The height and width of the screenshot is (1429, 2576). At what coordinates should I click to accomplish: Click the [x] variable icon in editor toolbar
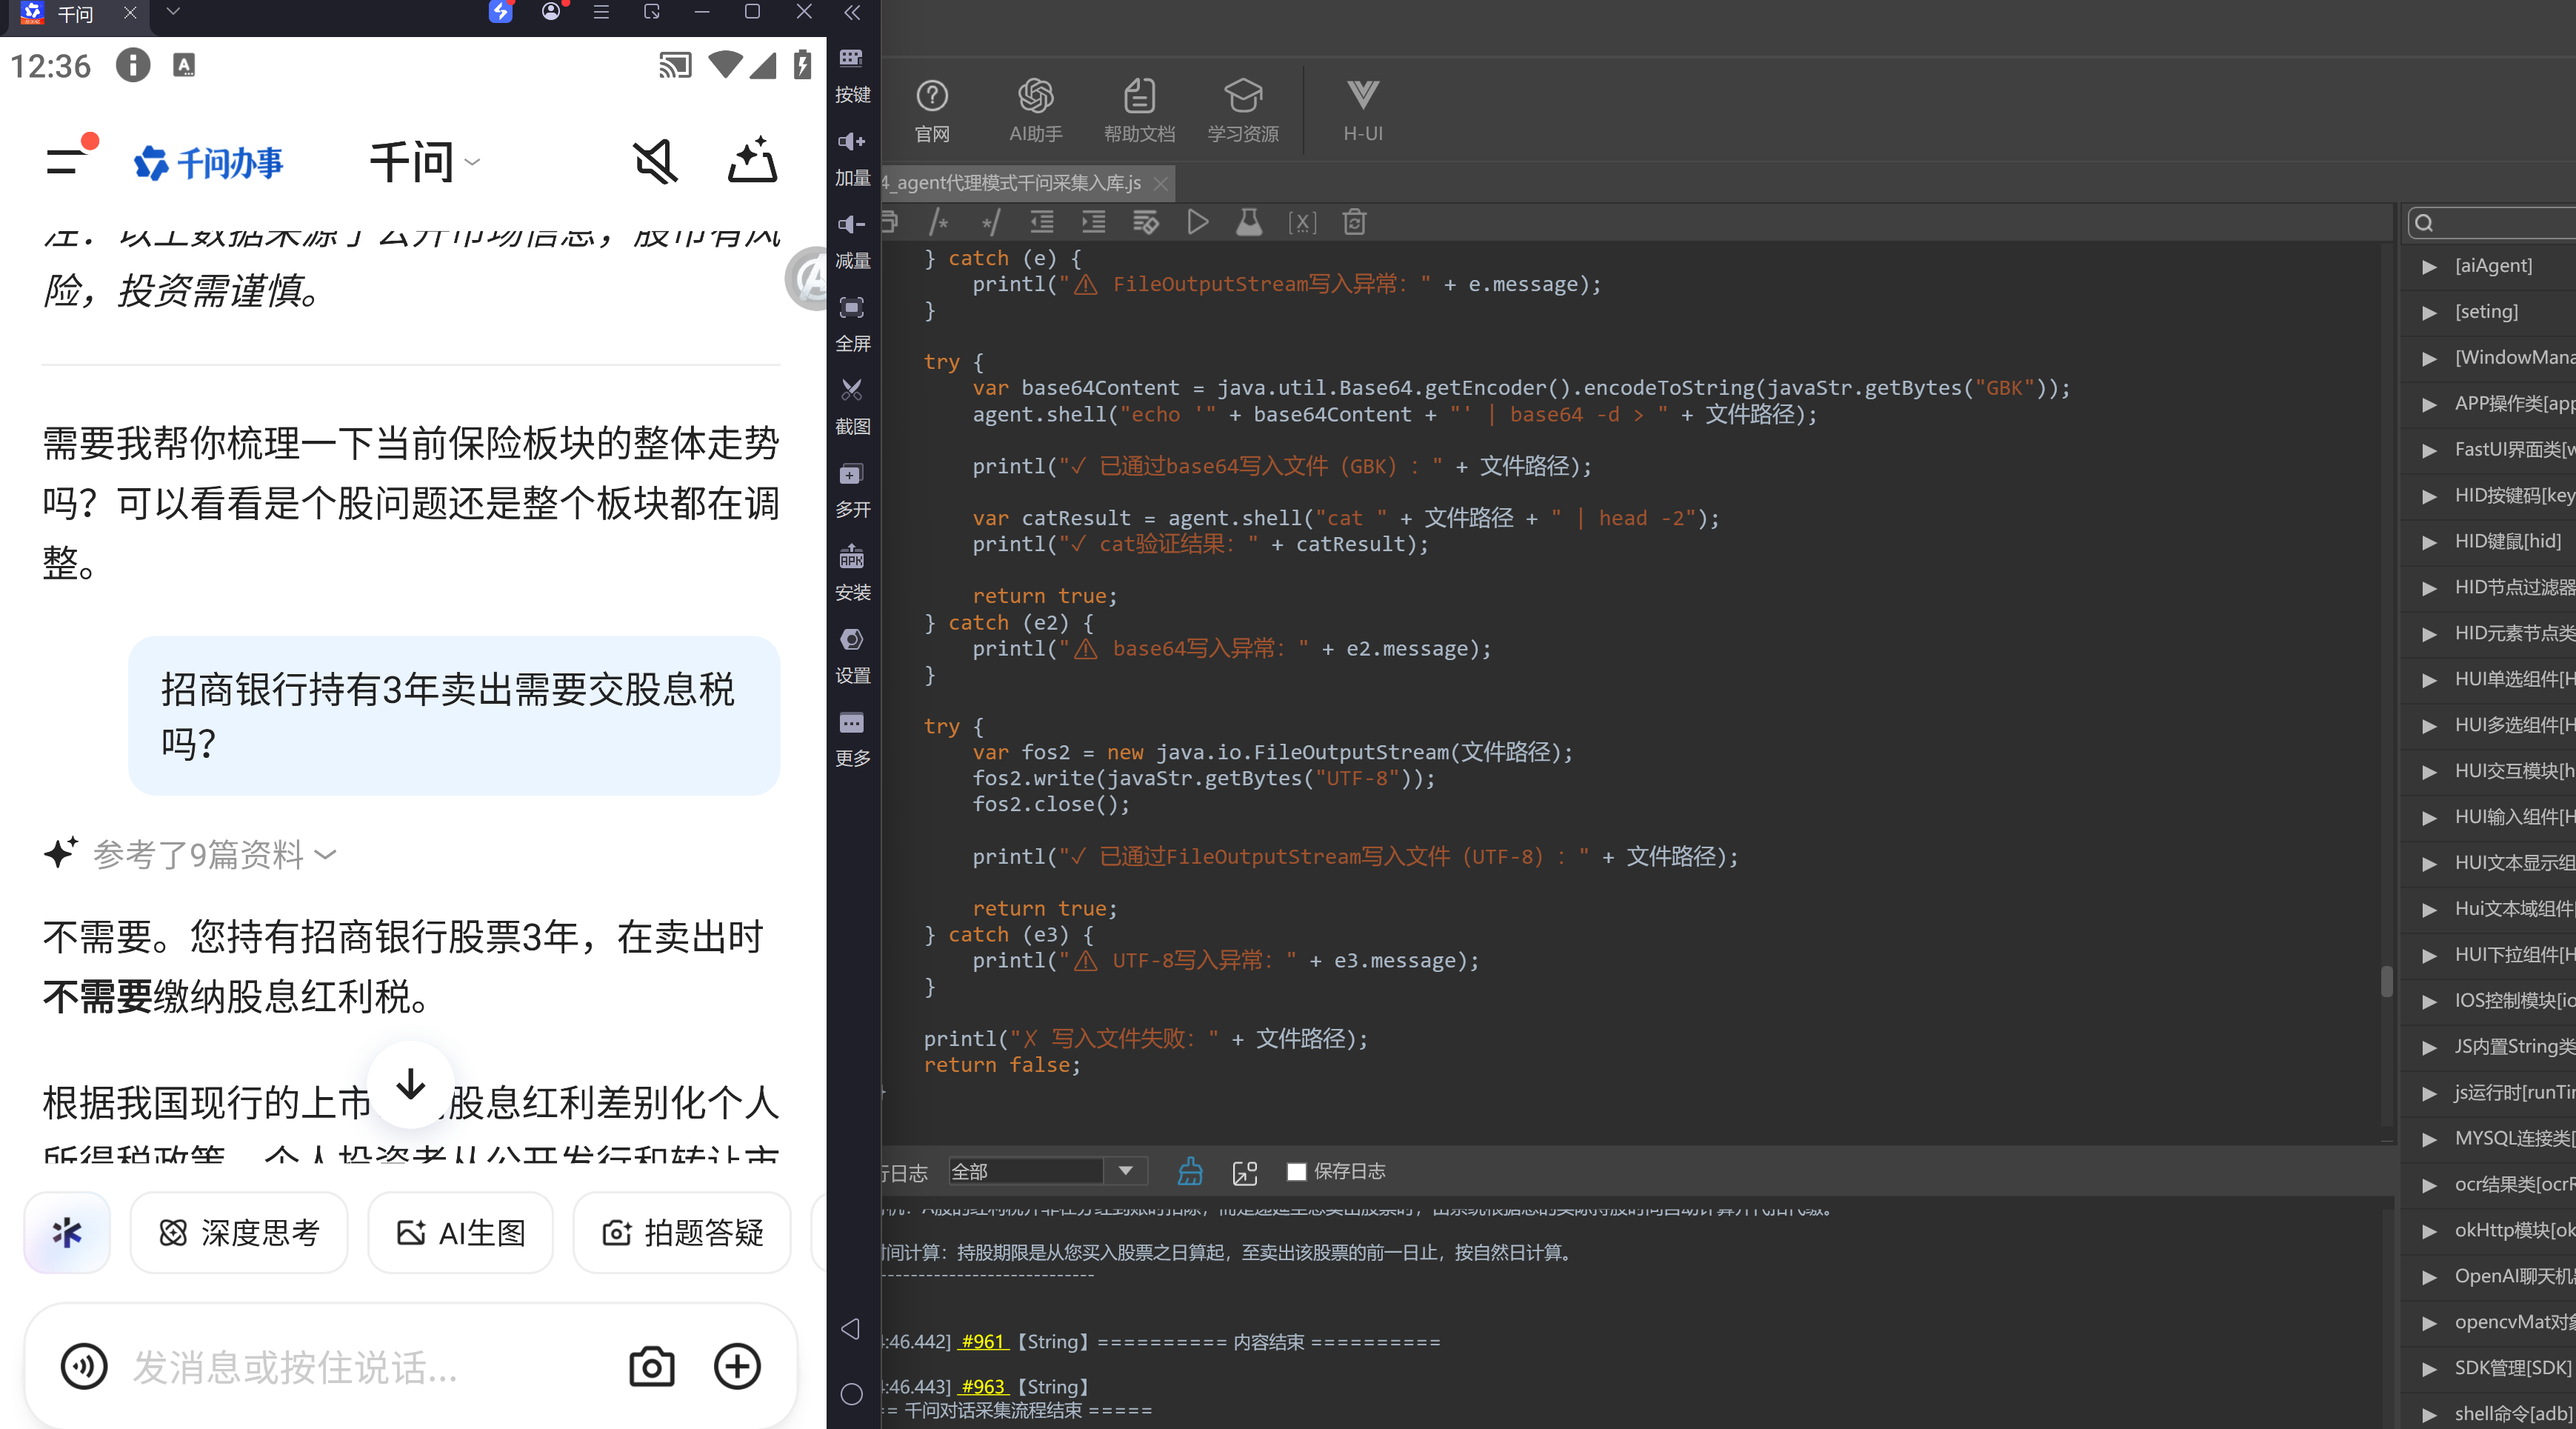pyautogui.click(x=1301, y=222)
